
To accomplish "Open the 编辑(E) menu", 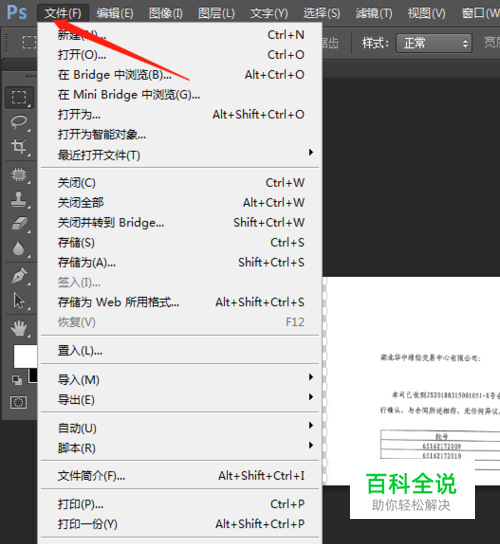I will point(115,13).
